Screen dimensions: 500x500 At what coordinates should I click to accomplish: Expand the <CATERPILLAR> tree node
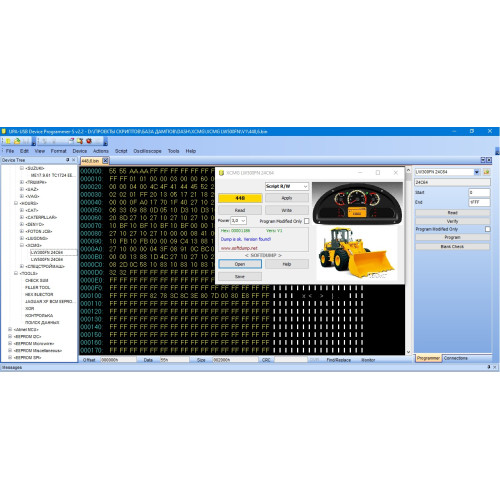coord(22,217)
